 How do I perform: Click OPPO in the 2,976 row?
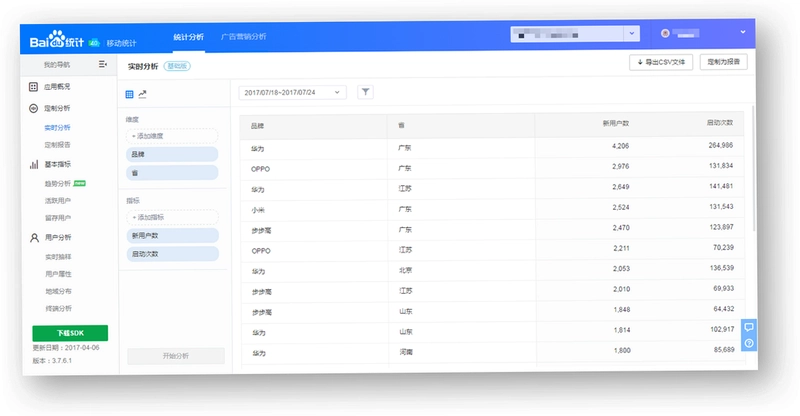(260, 169)
